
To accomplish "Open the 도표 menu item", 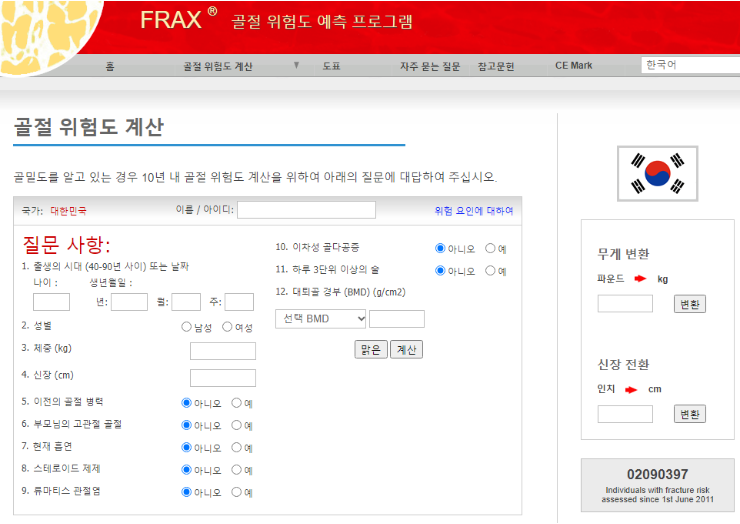I will 331,66.
